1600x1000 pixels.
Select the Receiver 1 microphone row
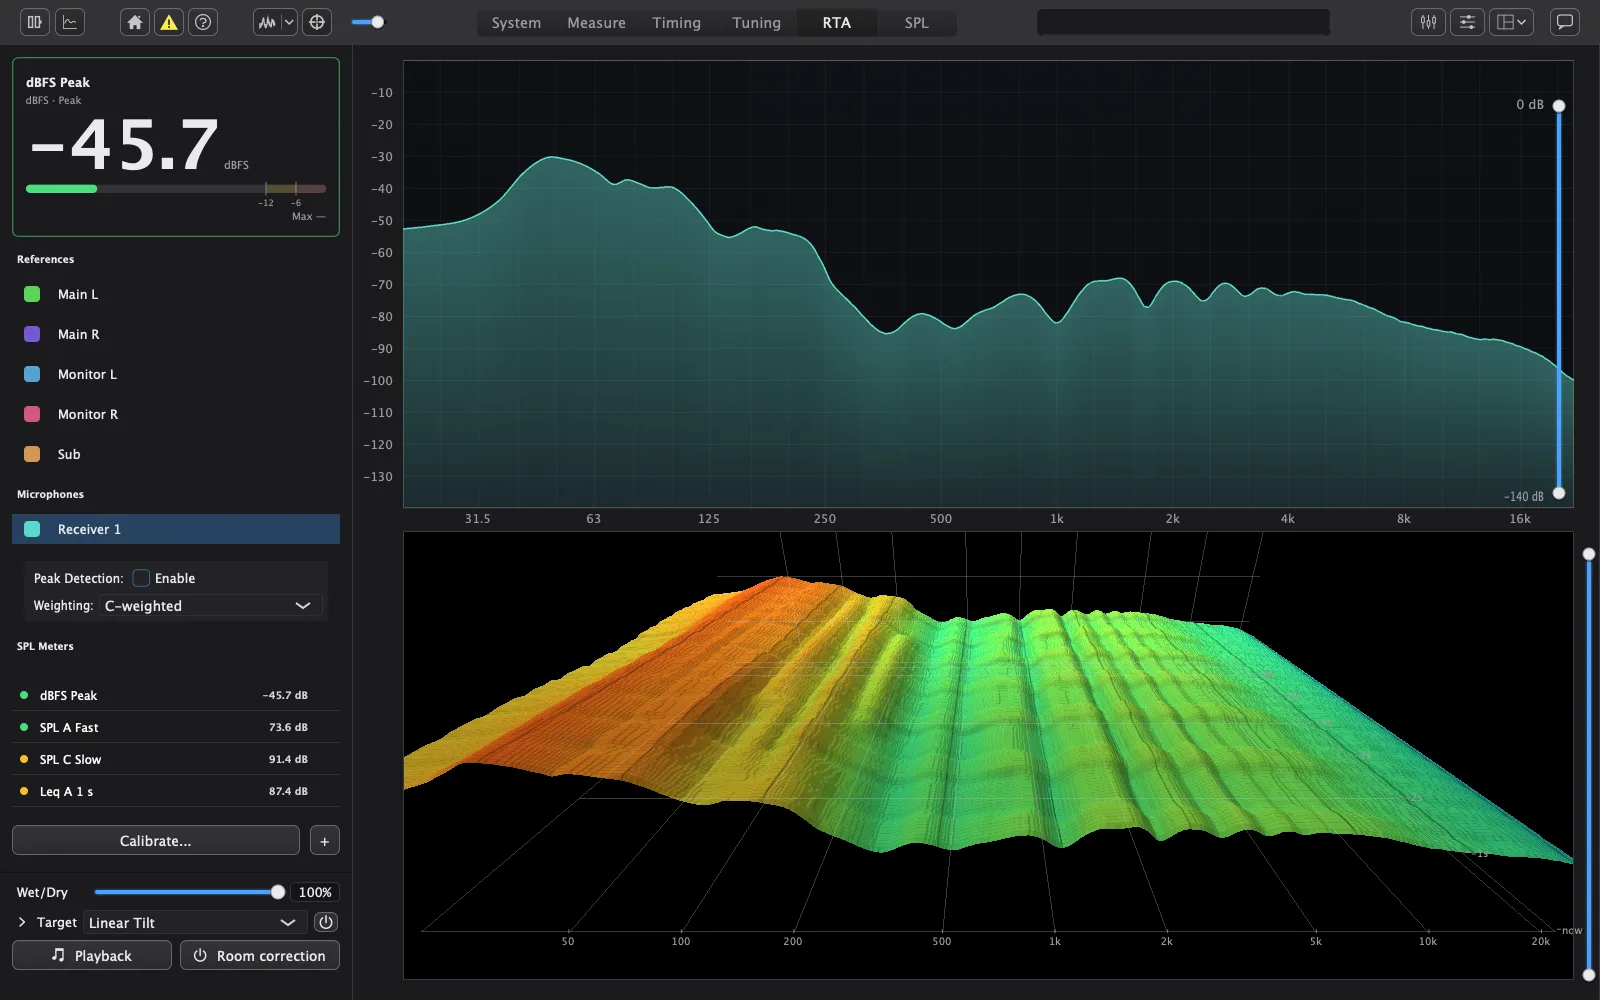tap(176, 529)
